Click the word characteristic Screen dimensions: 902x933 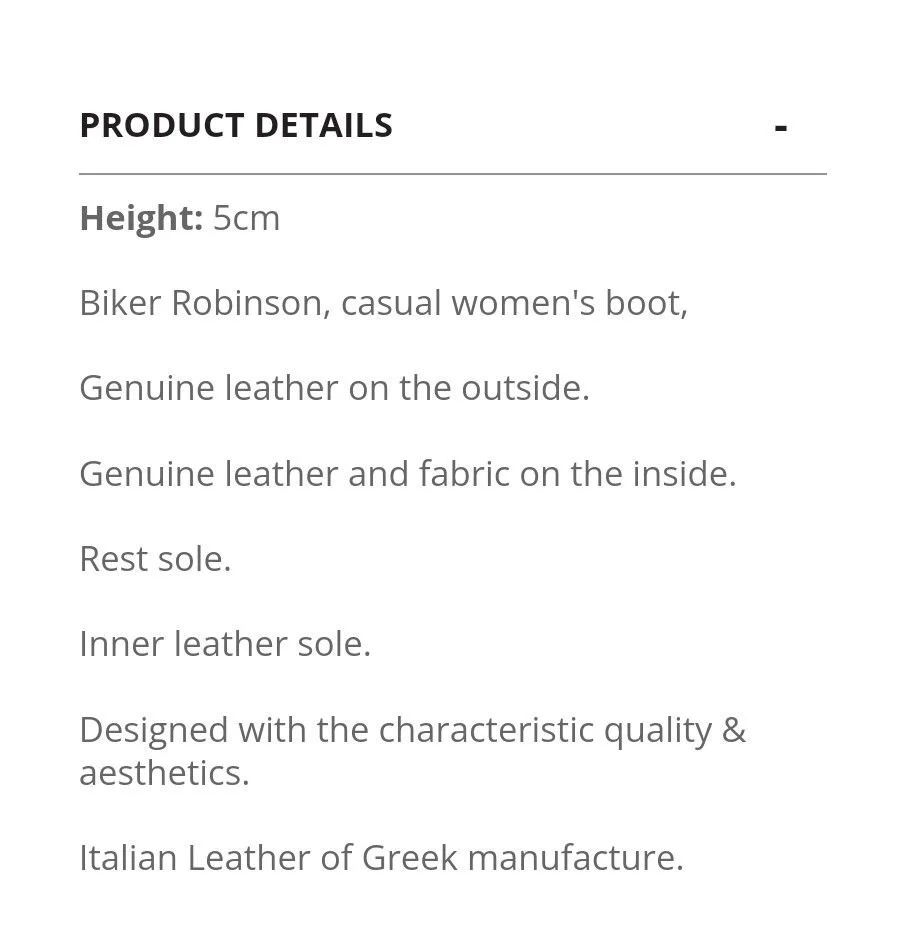pos(486,730)
